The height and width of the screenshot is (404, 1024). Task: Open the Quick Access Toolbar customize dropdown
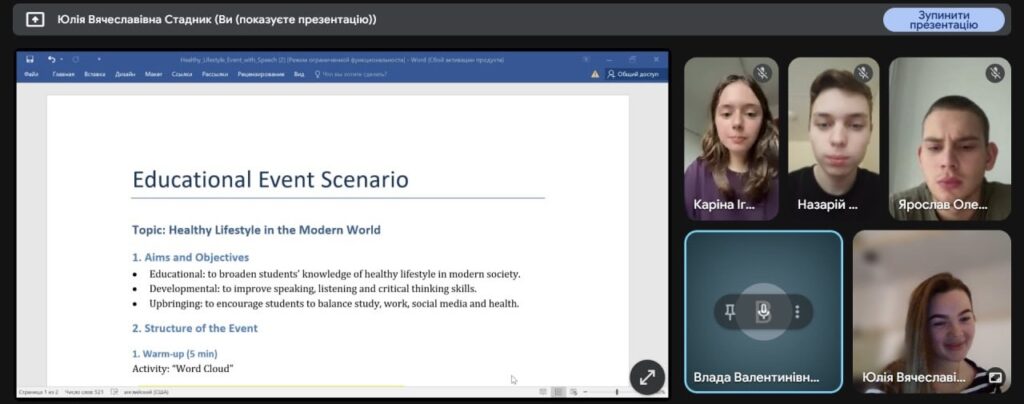(x=99, y=60)
